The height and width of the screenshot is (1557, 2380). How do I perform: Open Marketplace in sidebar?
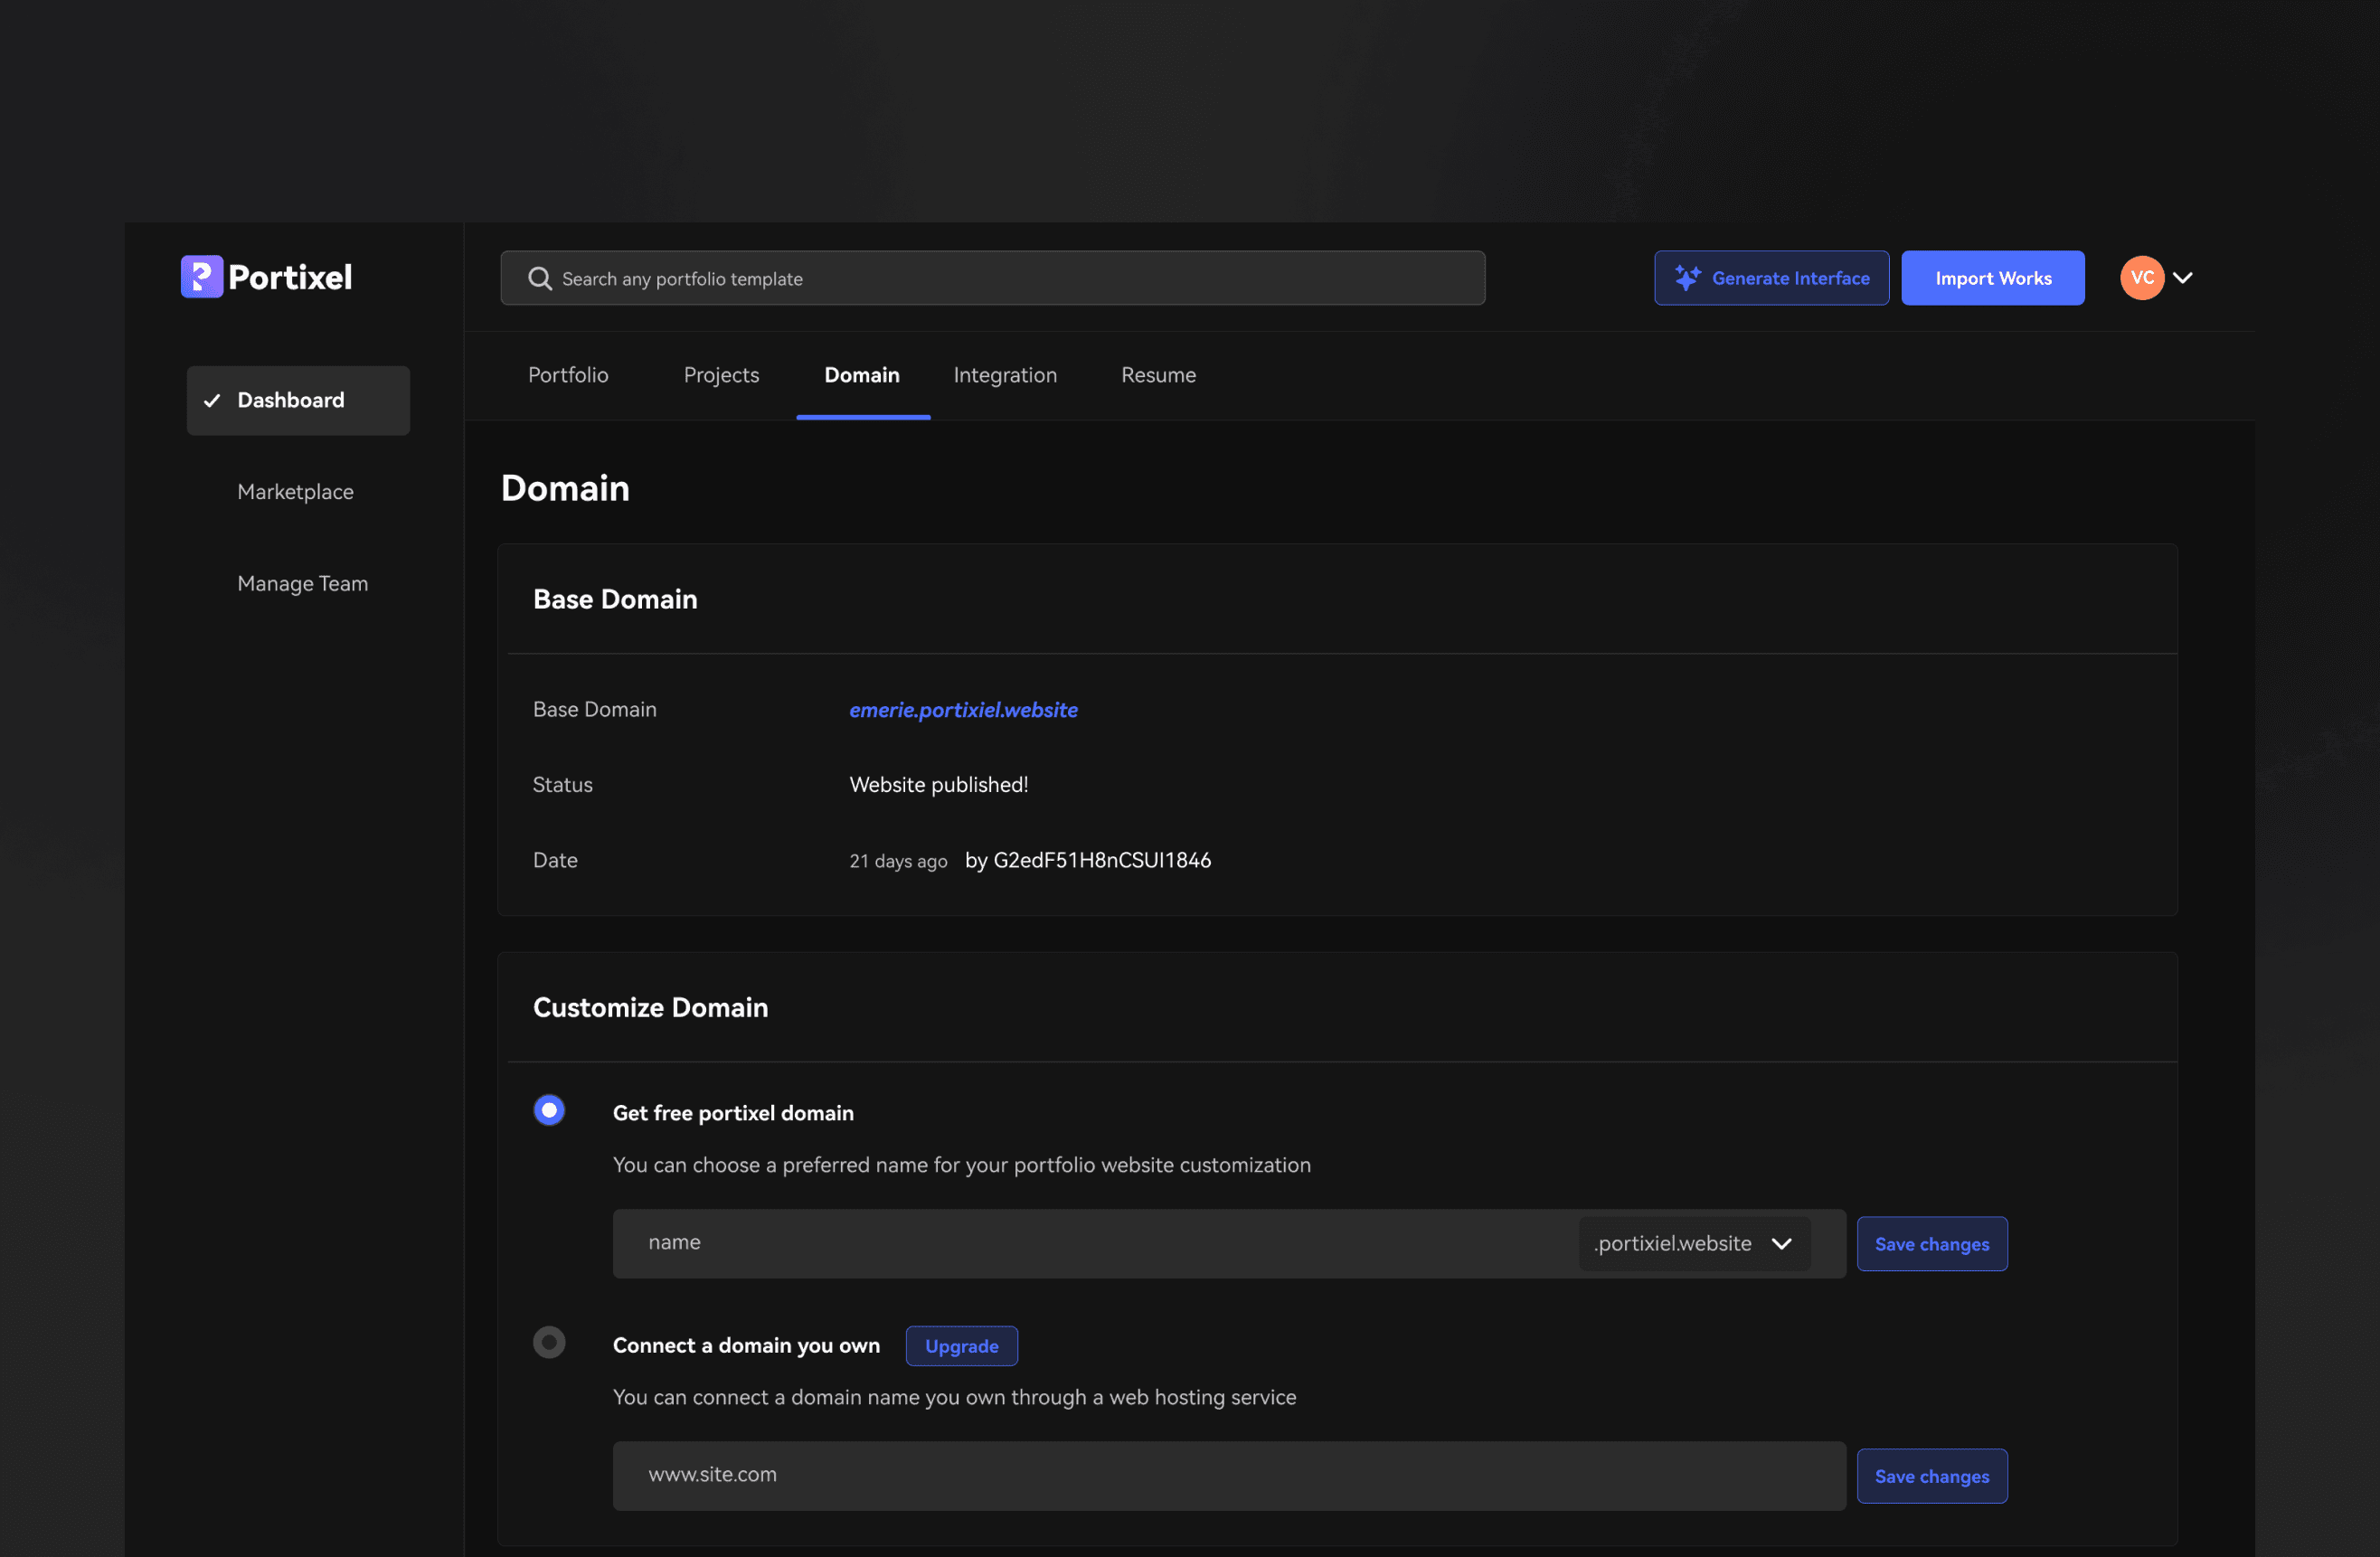point(295,492)
